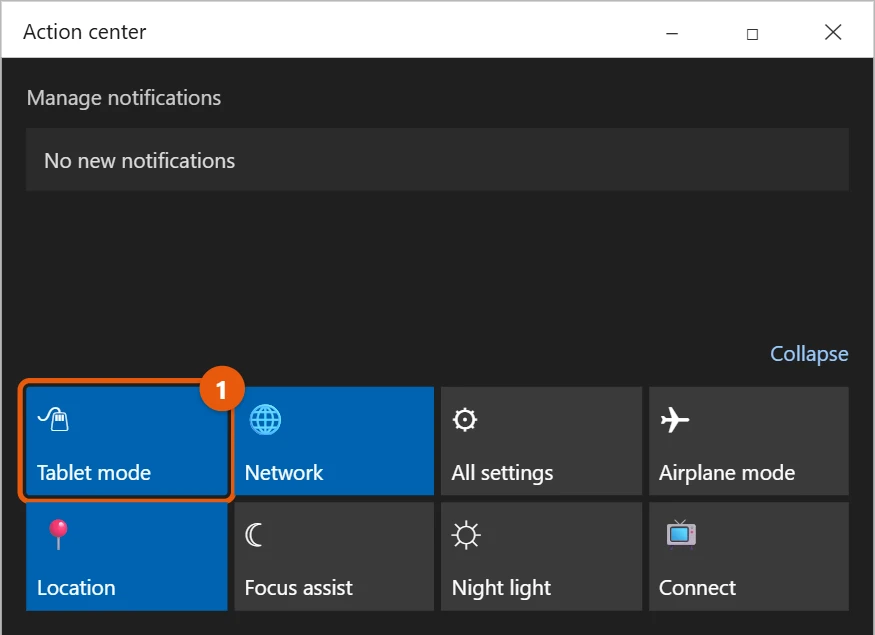Click the Night light sun icon
The image size is (875, 635).
tap(466, 535)
